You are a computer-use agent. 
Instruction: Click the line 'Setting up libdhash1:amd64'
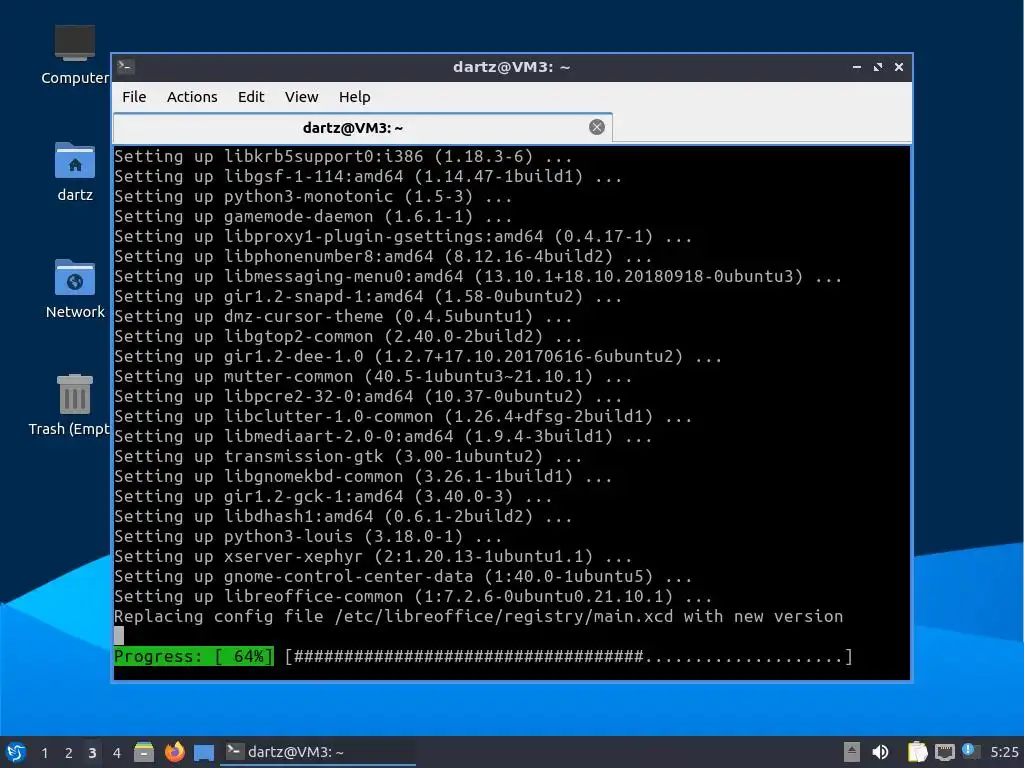tap(343, 517)
